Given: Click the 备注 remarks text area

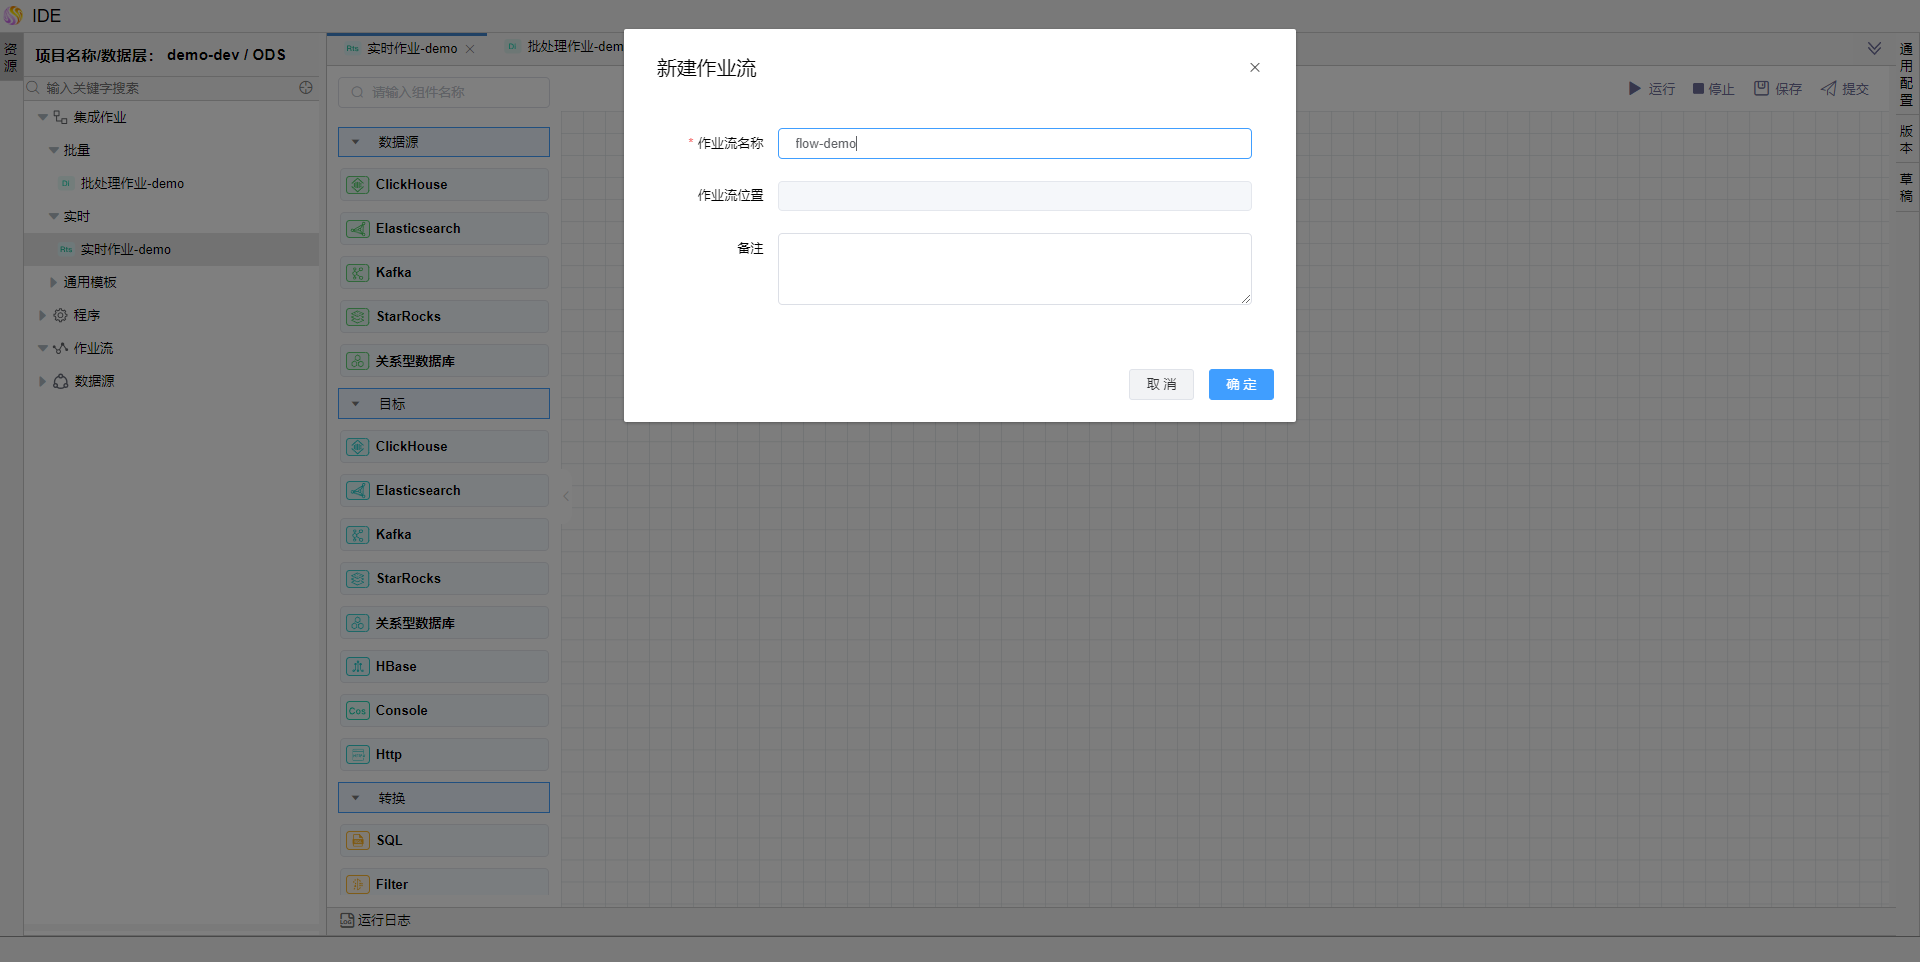Looking at the screenshot, I should [1014, 269].
